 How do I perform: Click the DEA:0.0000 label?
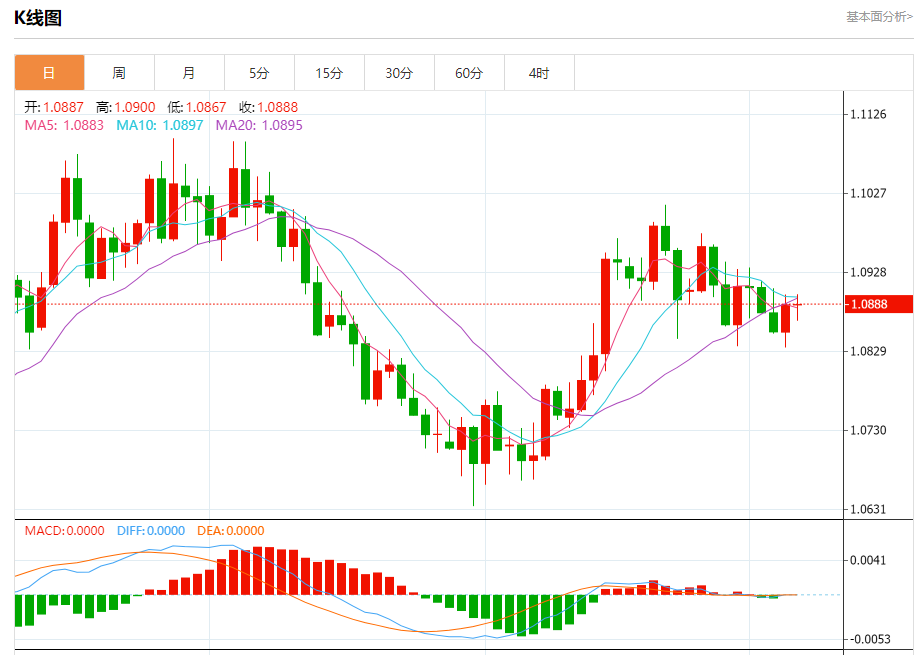[x=231, y=531]
